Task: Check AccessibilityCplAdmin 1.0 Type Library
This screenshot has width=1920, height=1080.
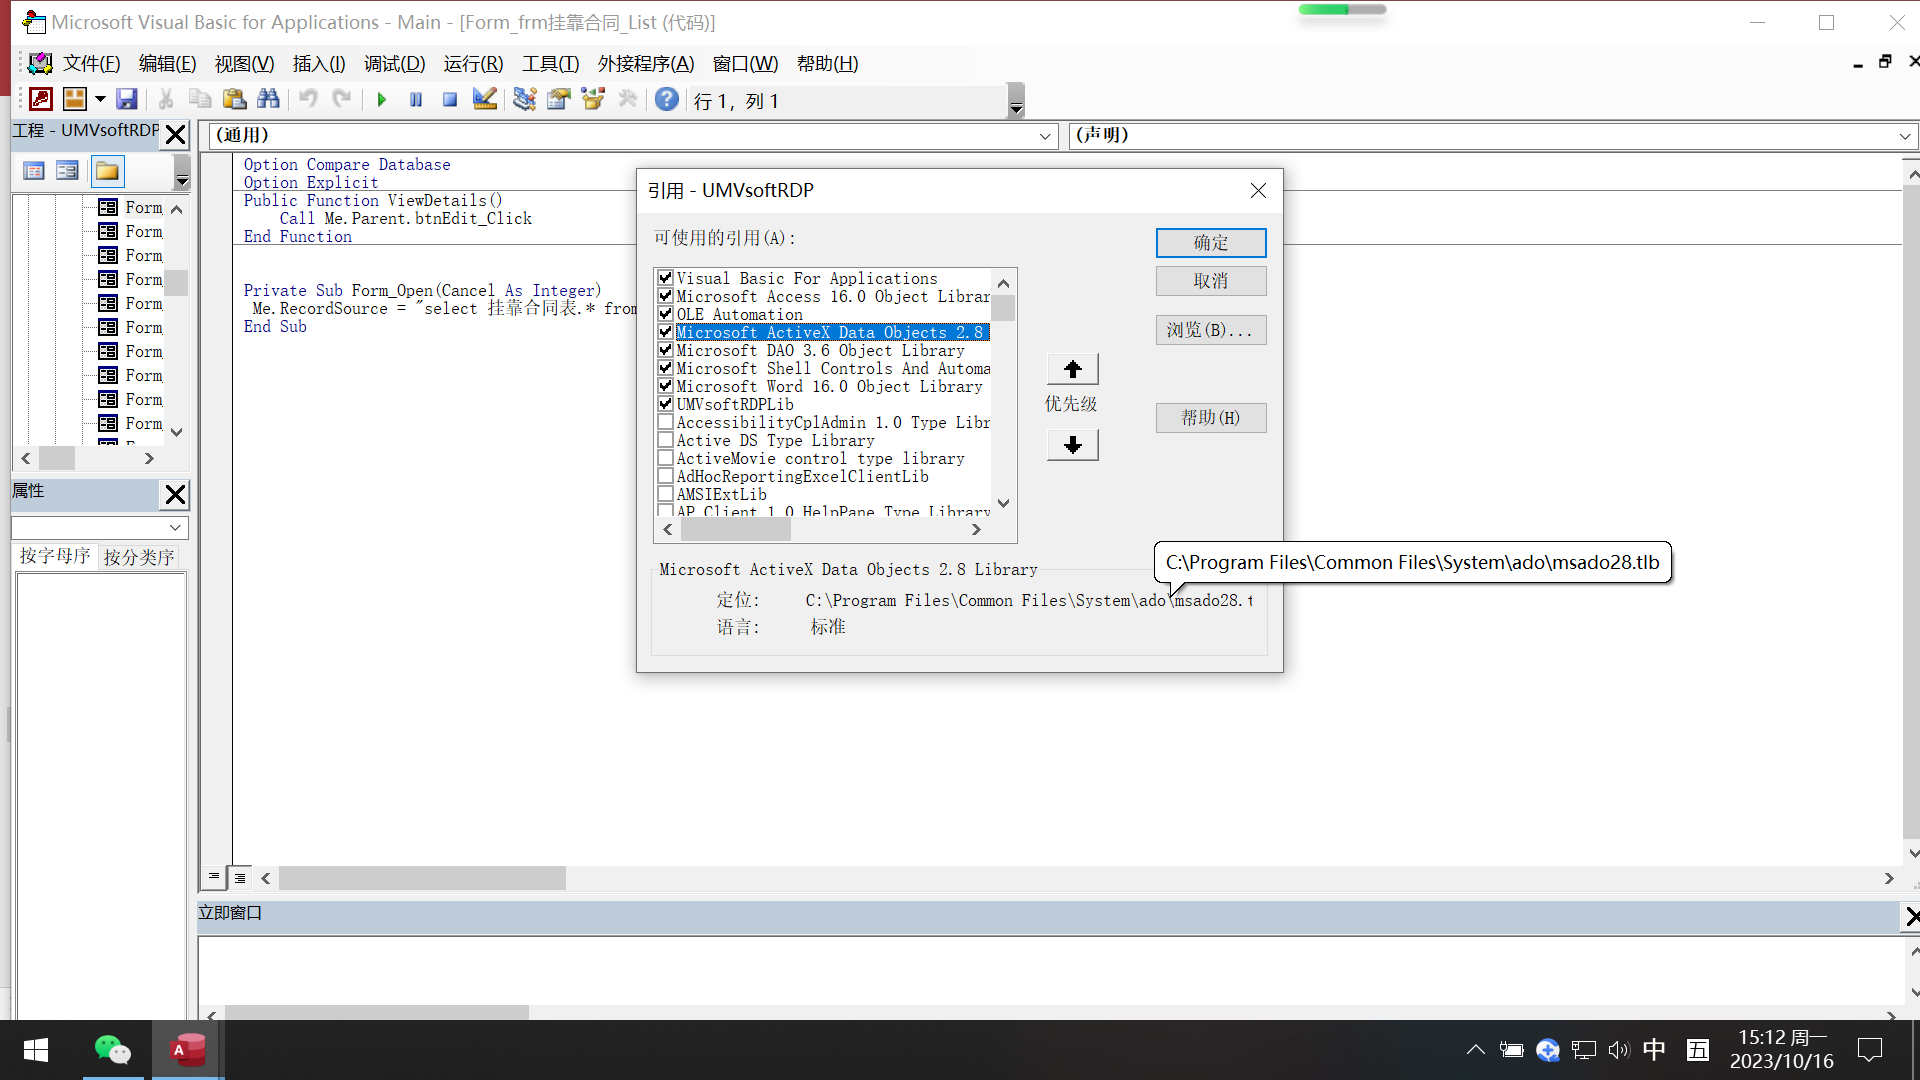Action: tap(665, 421)
